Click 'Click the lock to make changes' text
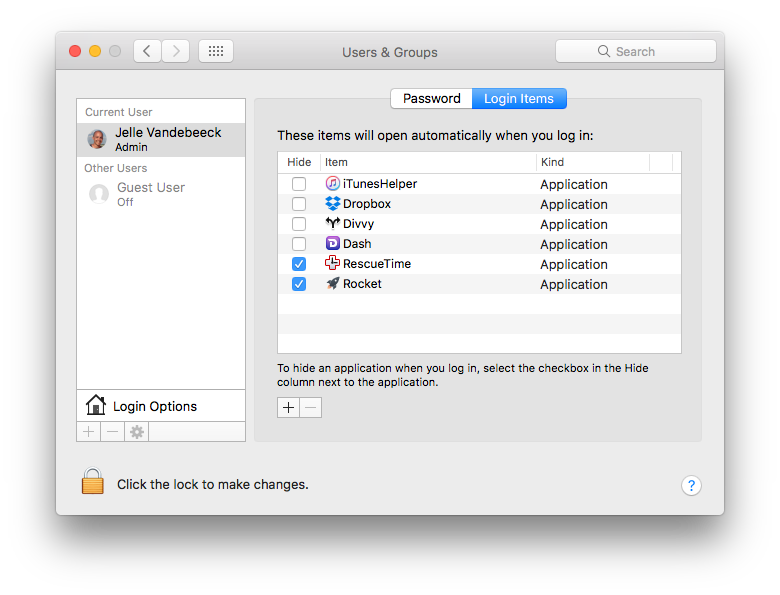The height and width of the screenshot is (595, 780). click(x=213, y=485)
